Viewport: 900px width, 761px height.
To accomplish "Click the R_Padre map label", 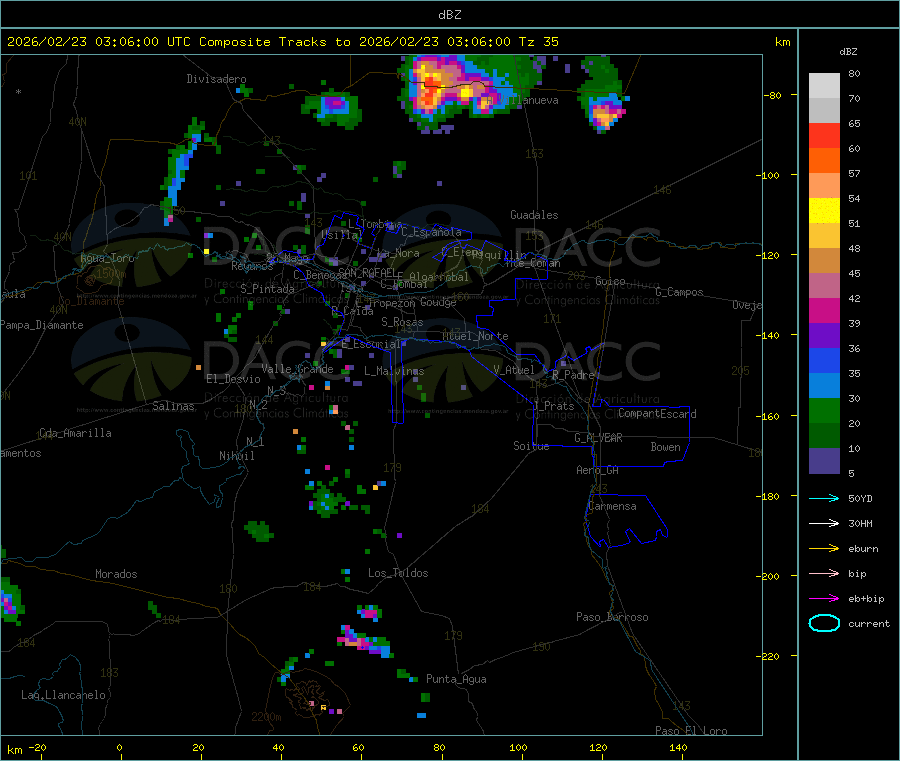I will (x=573, y=375).
